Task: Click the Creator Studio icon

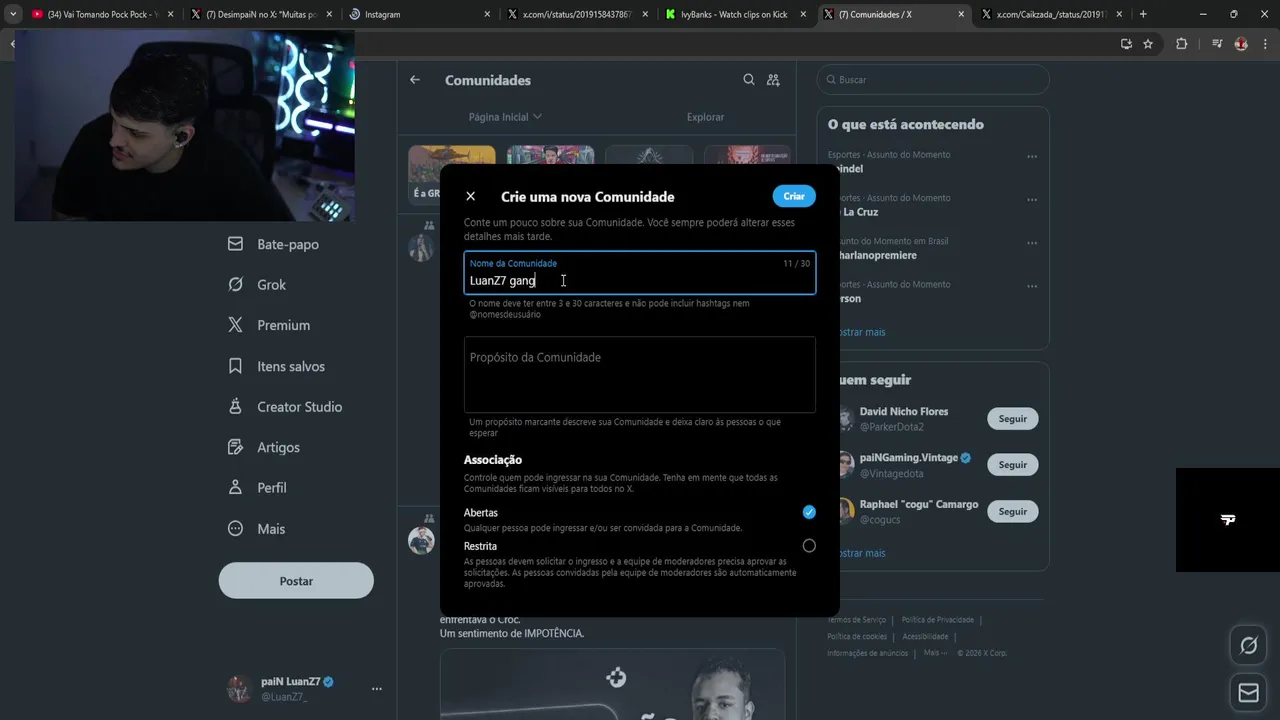Action: [235, 407]
